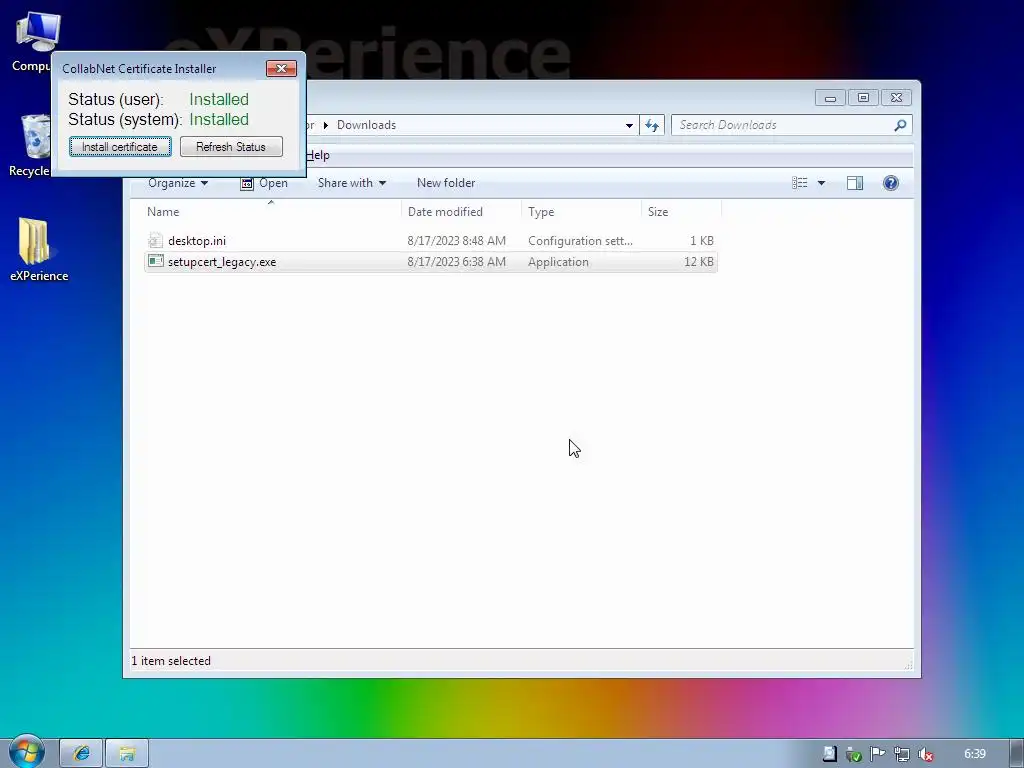Click the 1 KB size cell
Screen dimensions: 1024x768
coord(701,240)
